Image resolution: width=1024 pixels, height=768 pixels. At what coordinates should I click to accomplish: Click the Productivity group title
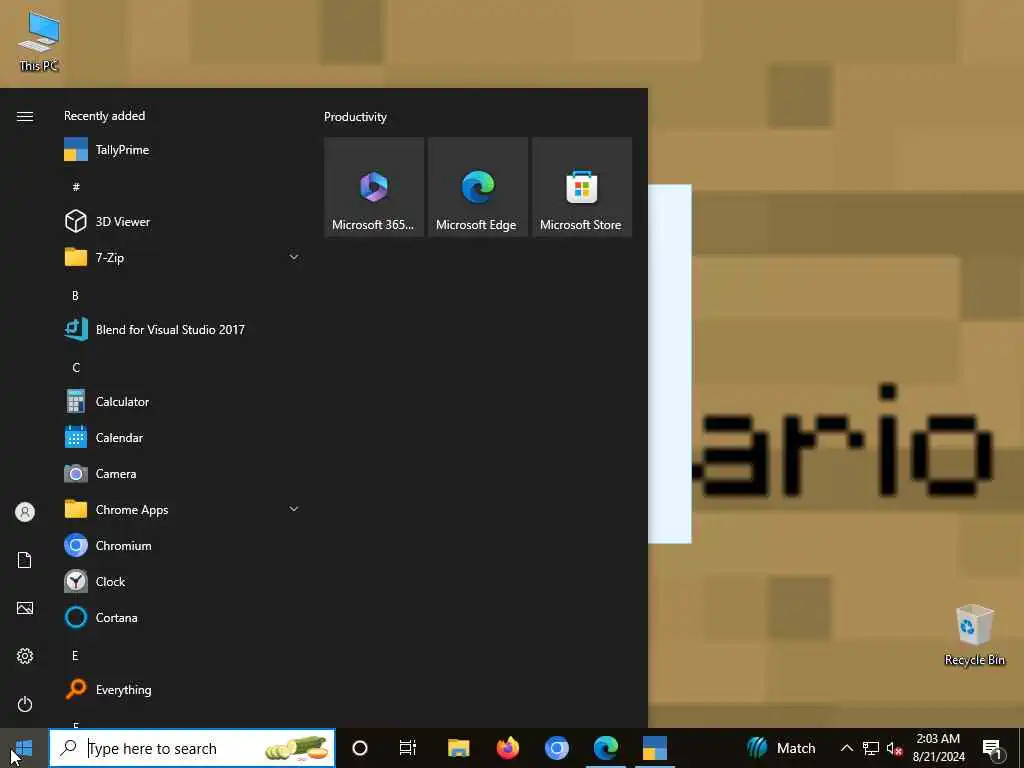pyautogui.click(x=355, y=117)
